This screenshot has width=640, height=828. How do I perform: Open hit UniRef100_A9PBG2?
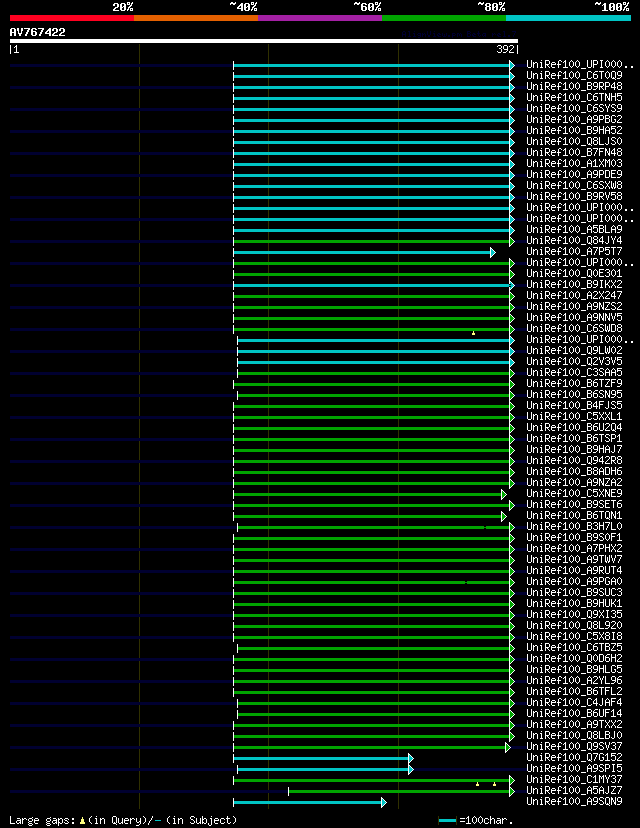(574, 119)
